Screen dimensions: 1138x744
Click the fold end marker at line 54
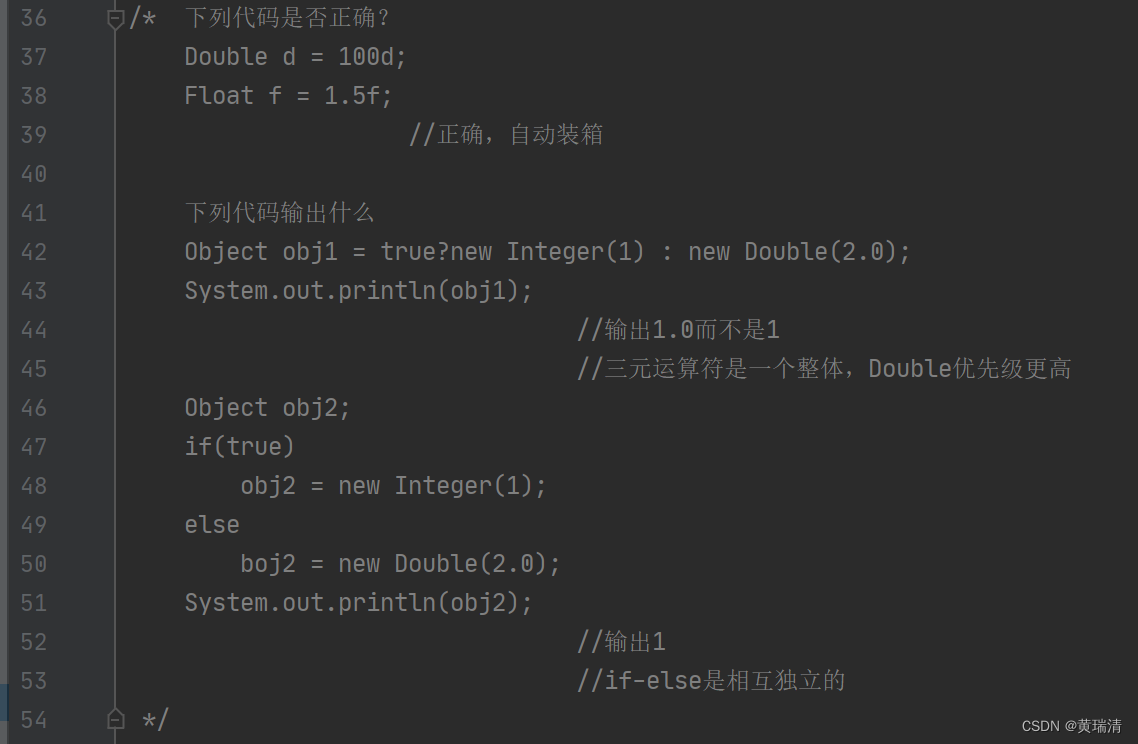click(x=115, y=719)
